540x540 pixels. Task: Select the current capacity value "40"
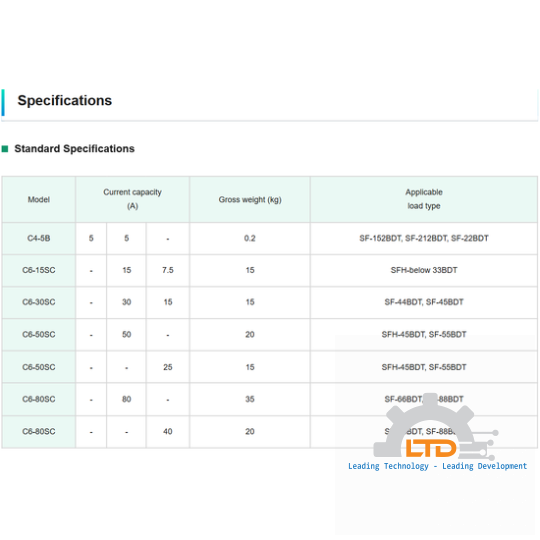[x=168, y=432]
